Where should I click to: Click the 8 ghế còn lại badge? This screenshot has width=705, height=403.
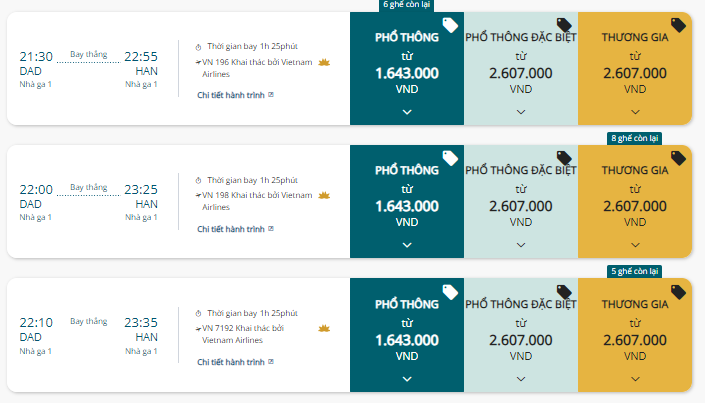(x=634, y=139)
